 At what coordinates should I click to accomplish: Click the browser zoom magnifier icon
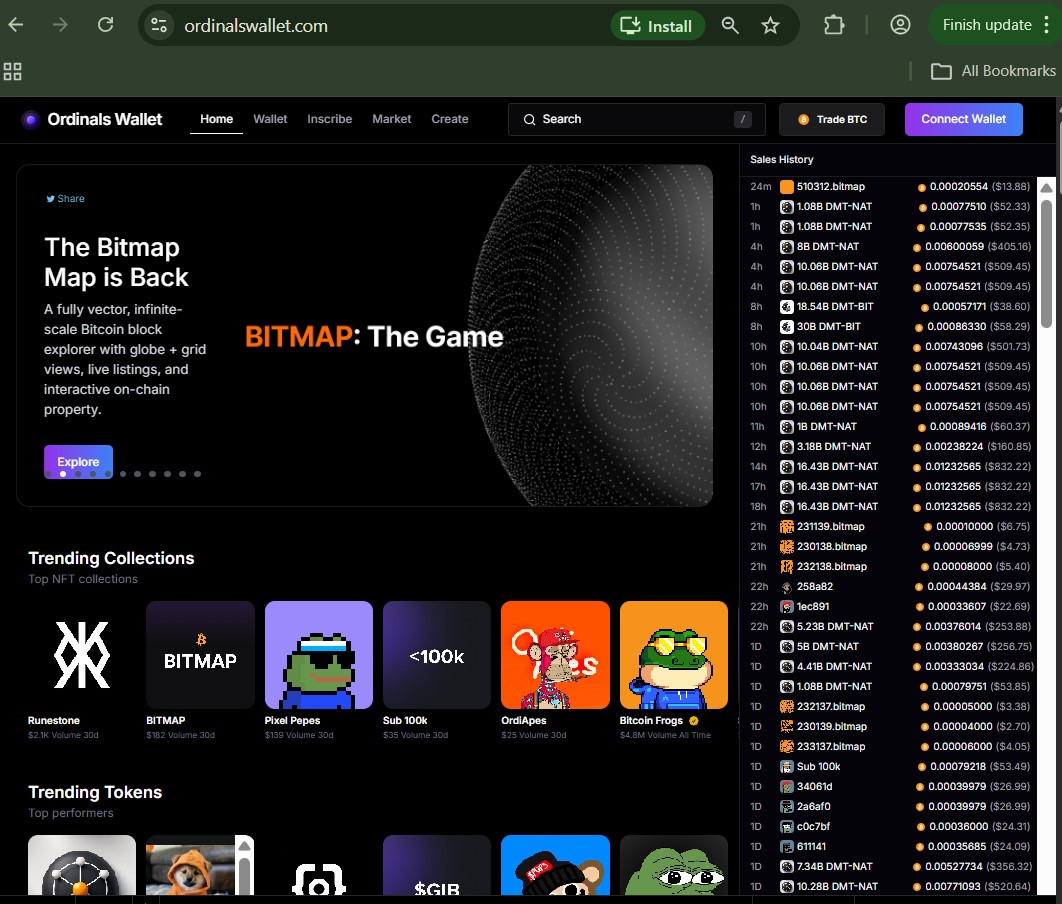coord(731,26)
